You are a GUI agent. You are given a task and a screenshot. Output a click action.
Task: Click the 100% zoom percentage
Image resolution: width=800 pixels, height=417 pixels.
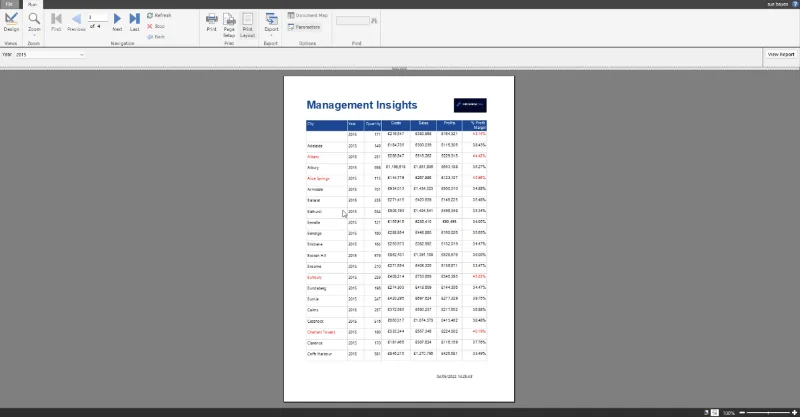click(x=729, y=413)
